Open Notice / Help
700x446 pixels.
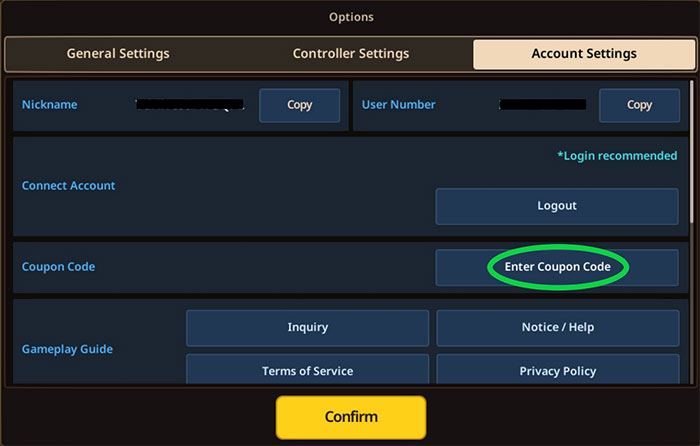tap(557, 327)
